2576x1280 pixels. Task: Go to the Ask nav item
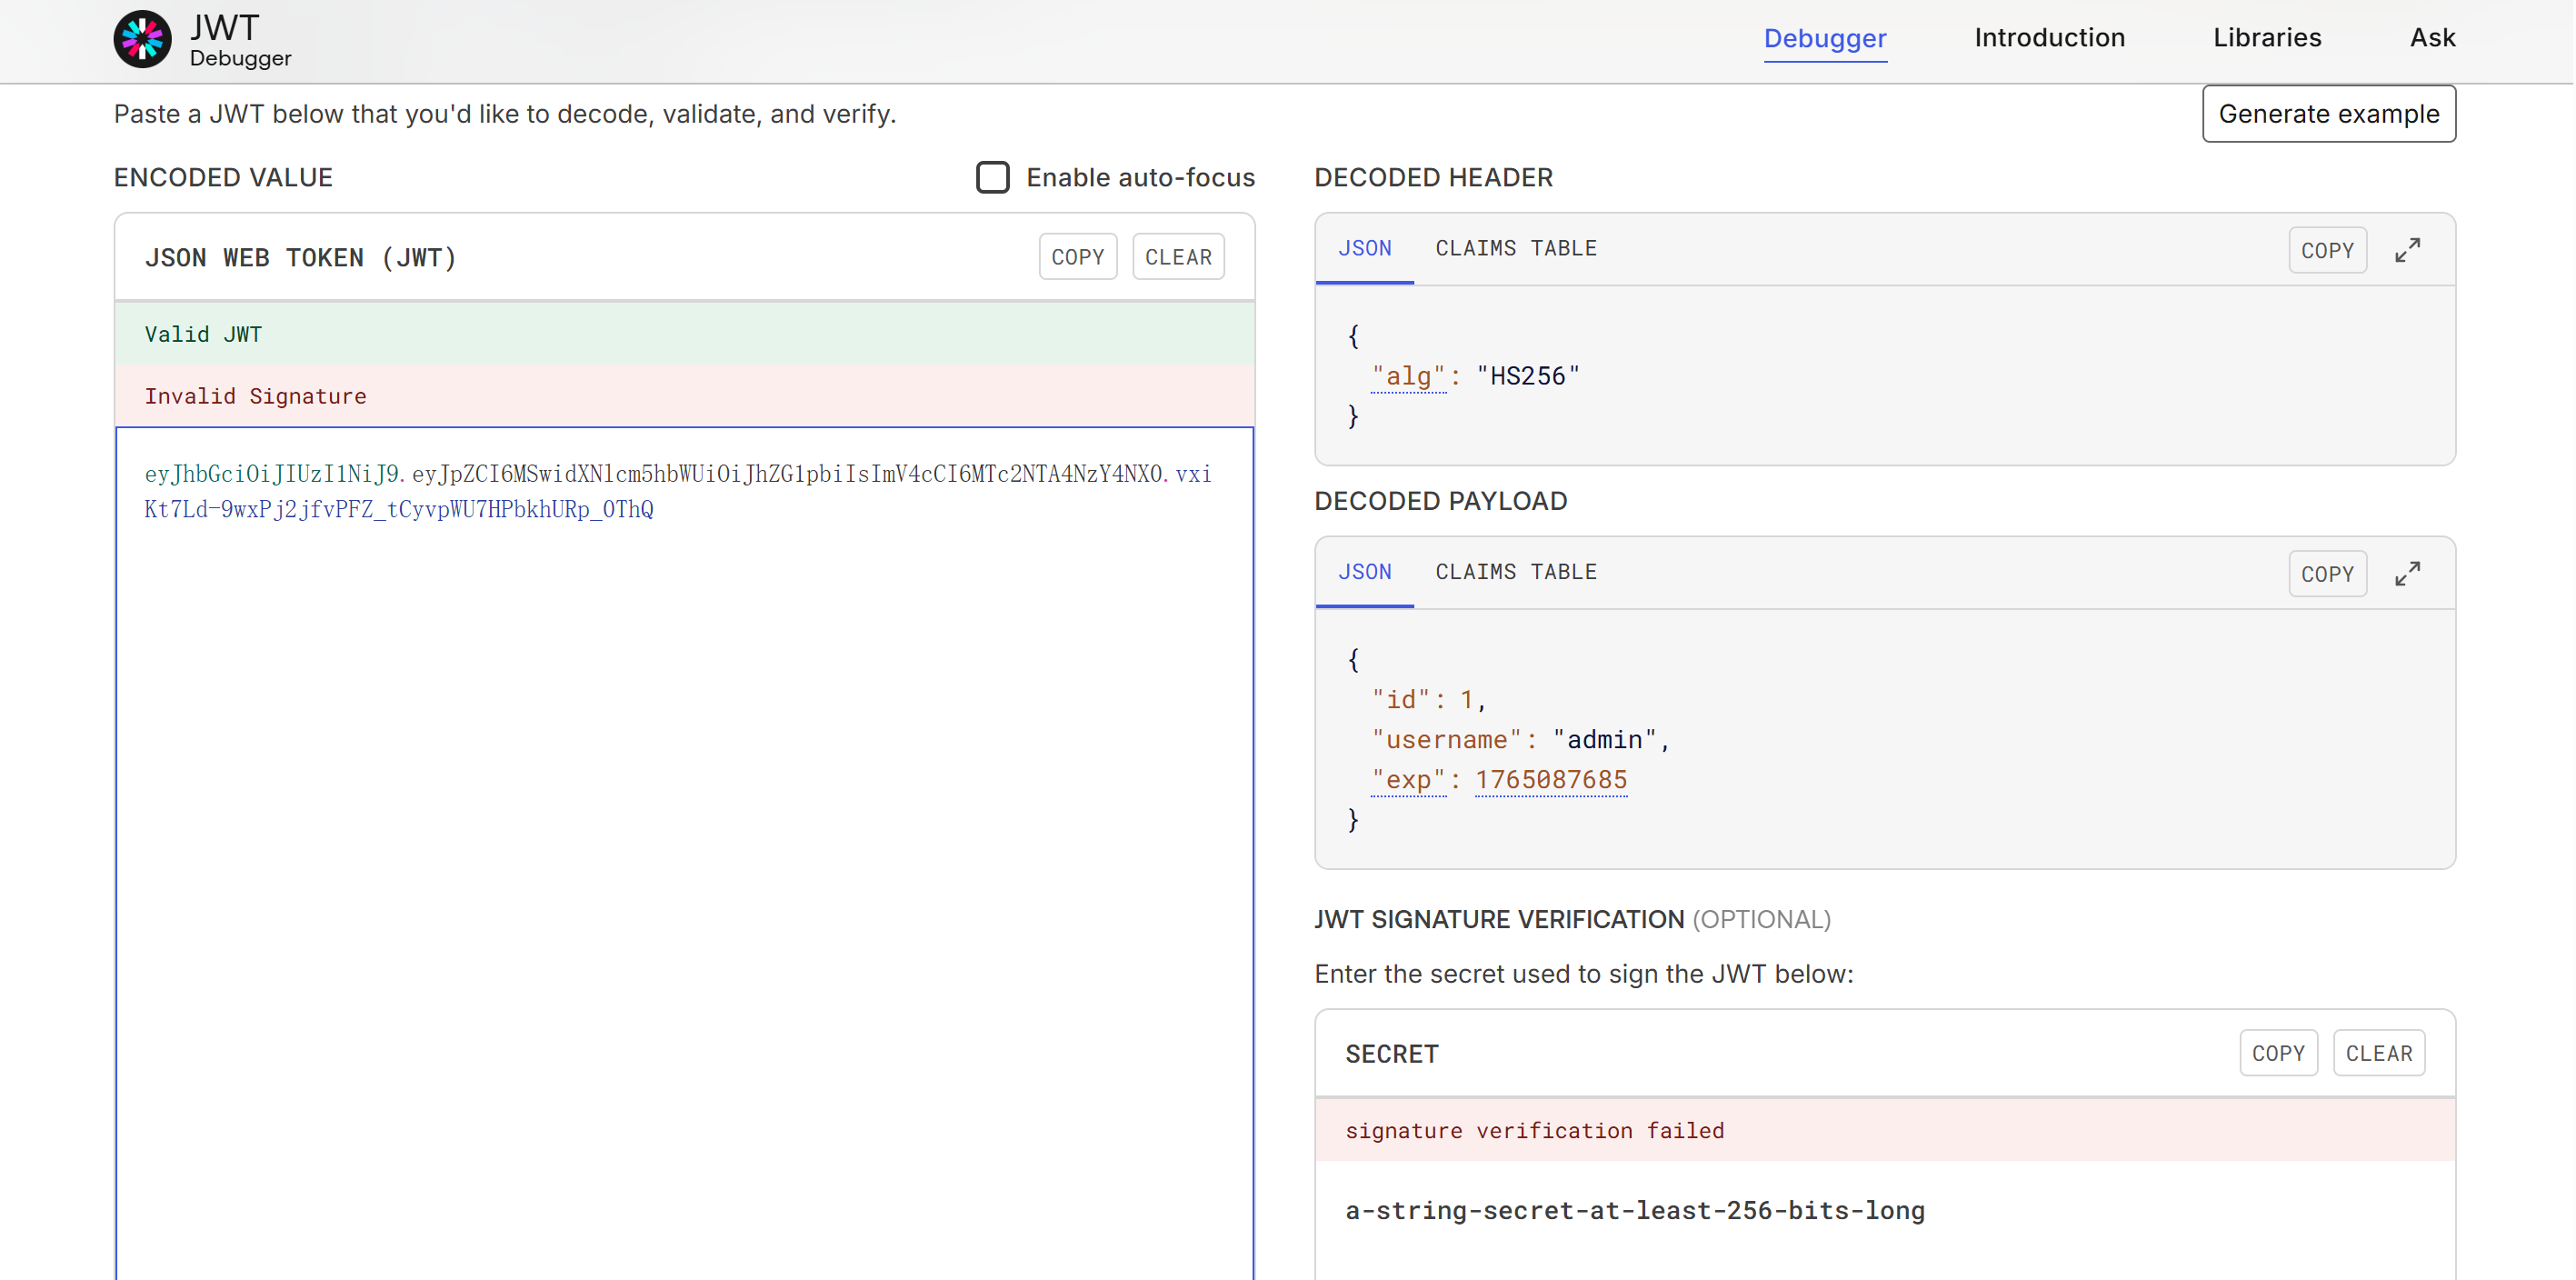coord(2431,38)
